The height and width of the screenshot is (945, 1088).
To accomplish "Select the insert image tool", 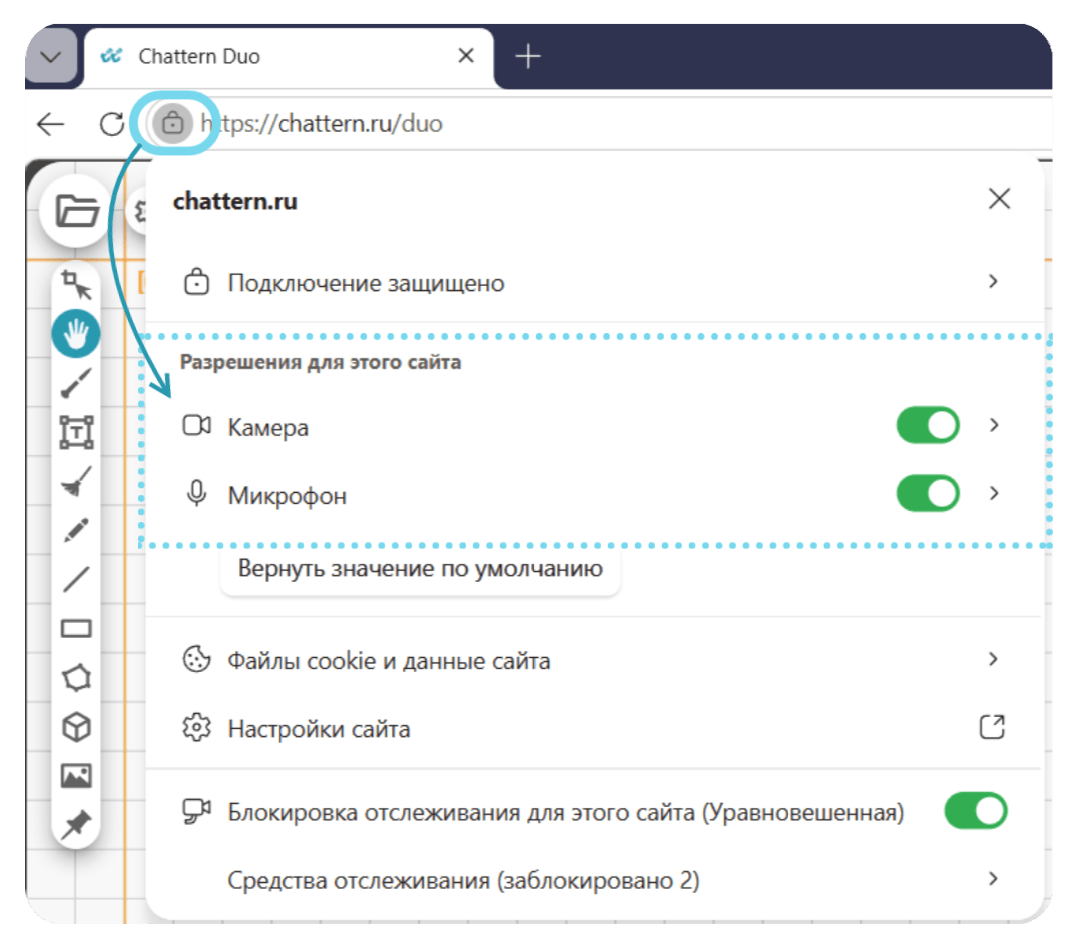I will (x=76, y=776).
